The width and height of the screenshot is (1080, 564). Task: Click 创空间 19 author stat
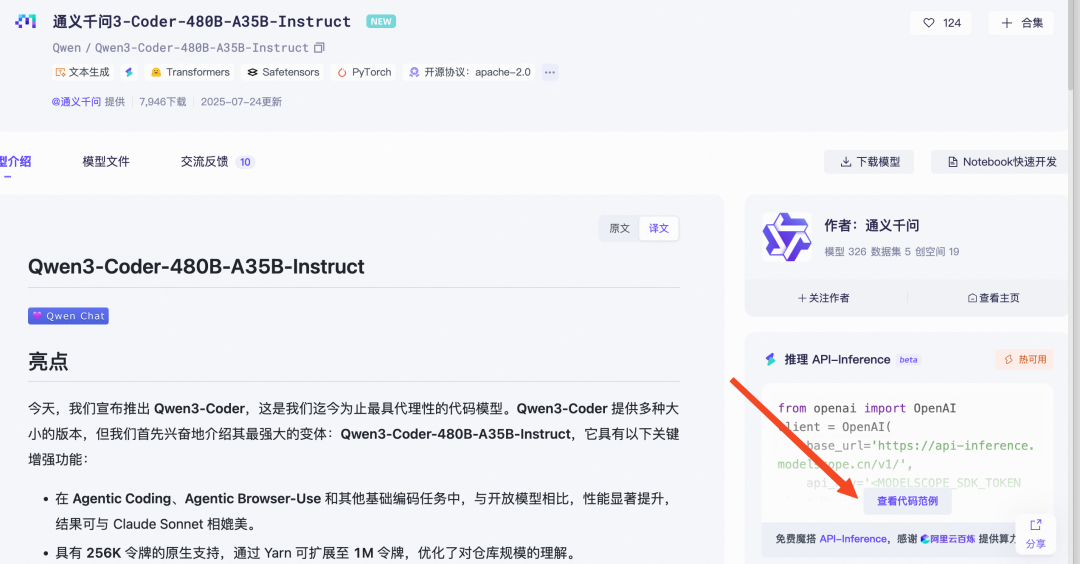(x=937, y=251)
